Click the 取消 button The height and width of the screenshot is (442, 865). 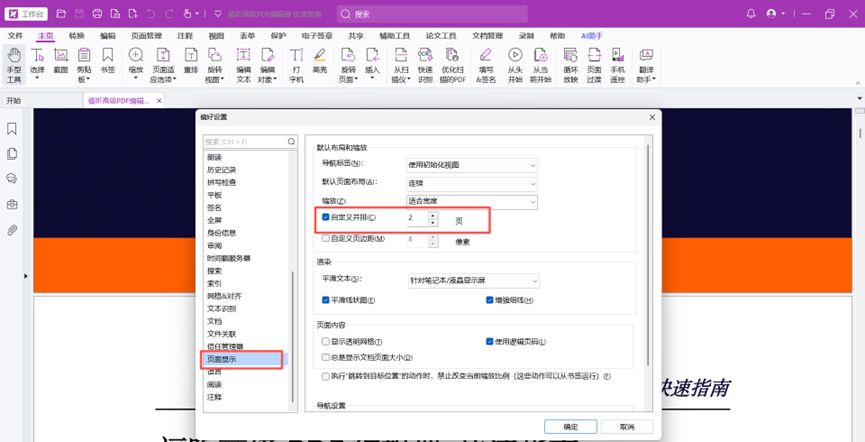(626, 427)
